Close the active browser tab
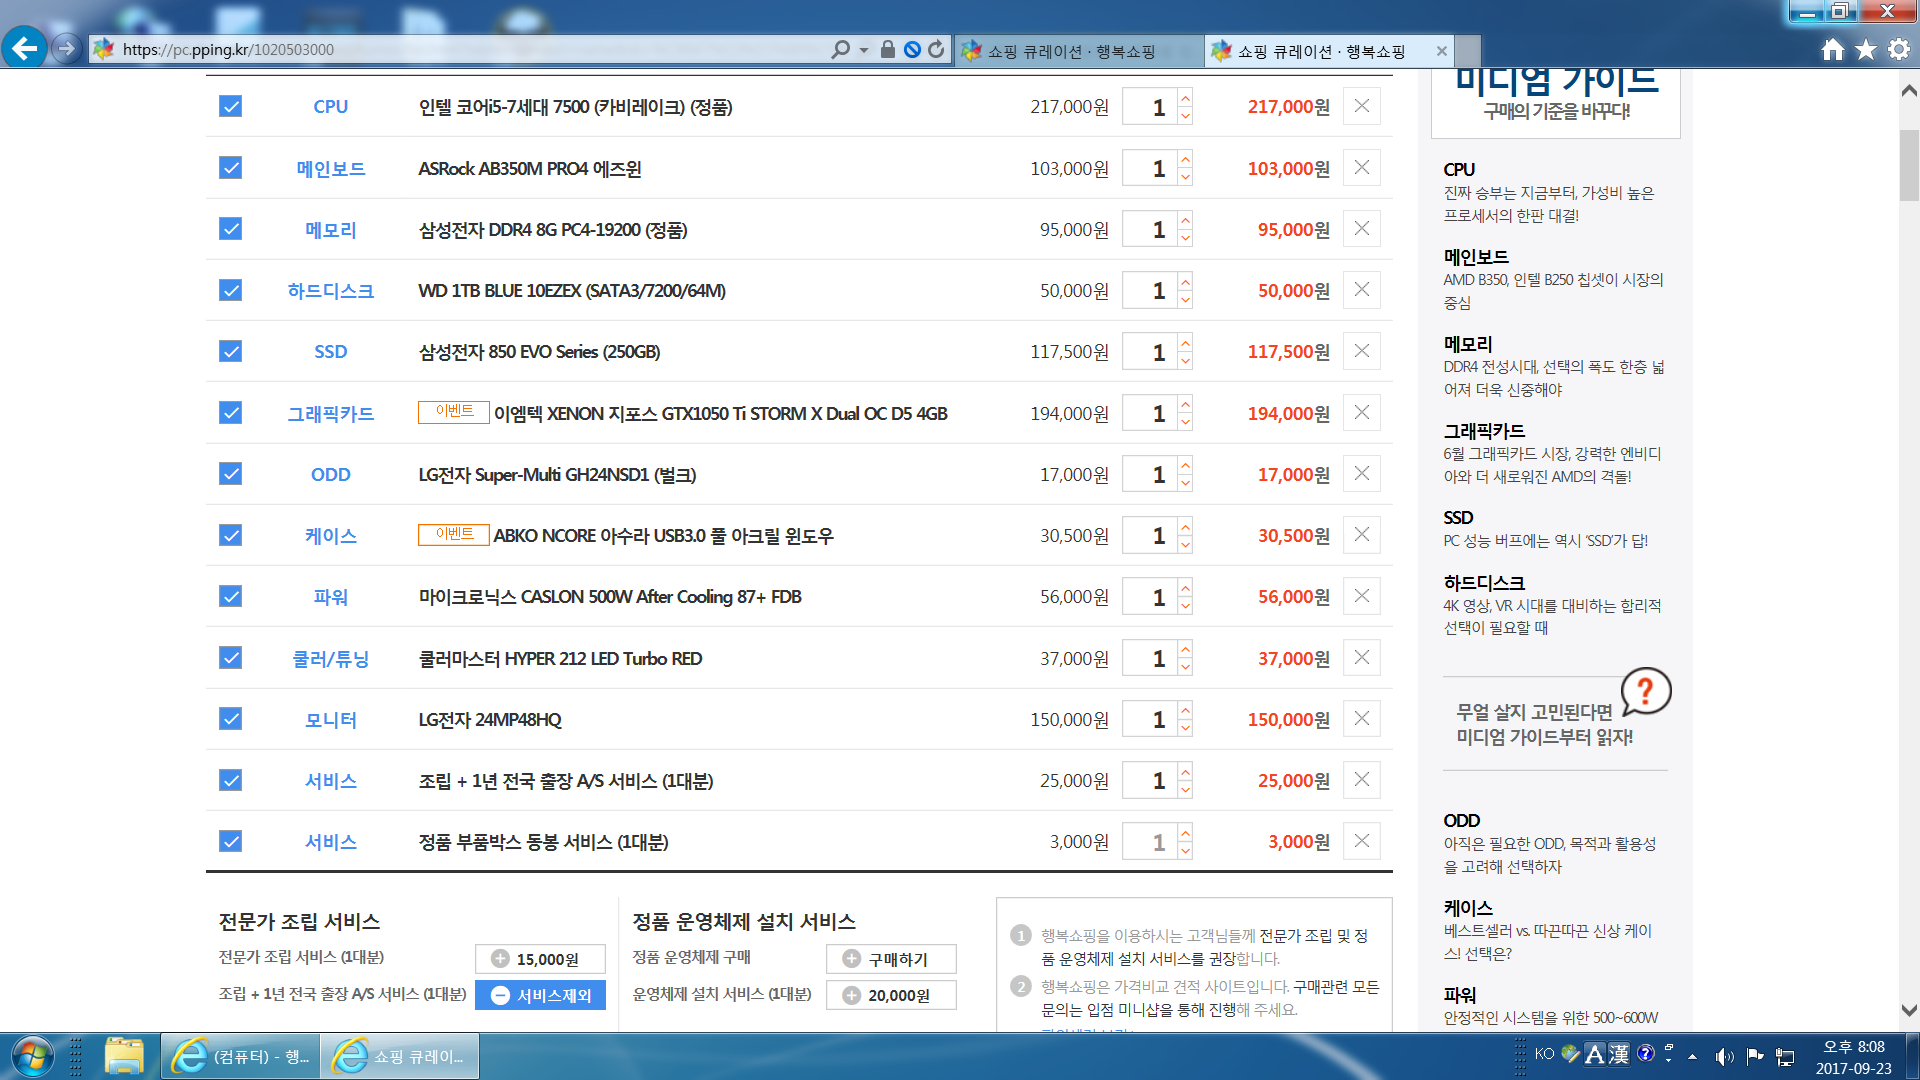 click(1441, 51)
